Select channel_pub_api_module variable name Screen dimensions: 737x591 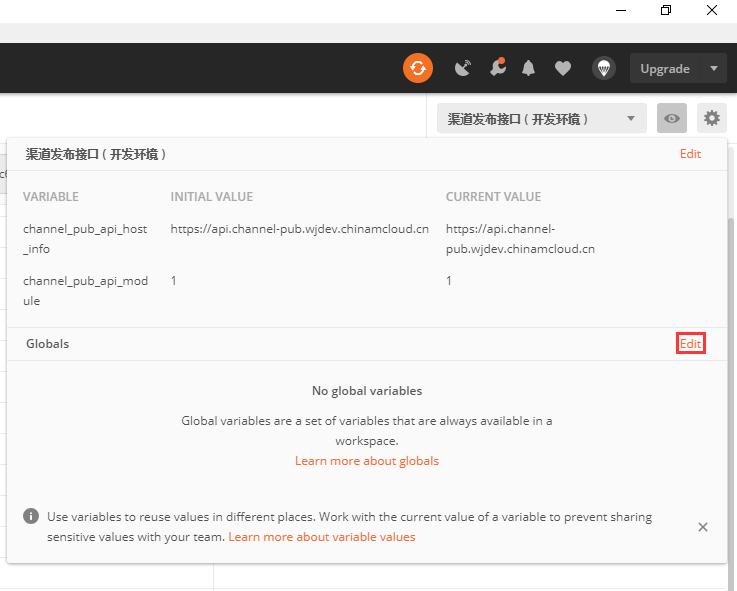[86, 291]
